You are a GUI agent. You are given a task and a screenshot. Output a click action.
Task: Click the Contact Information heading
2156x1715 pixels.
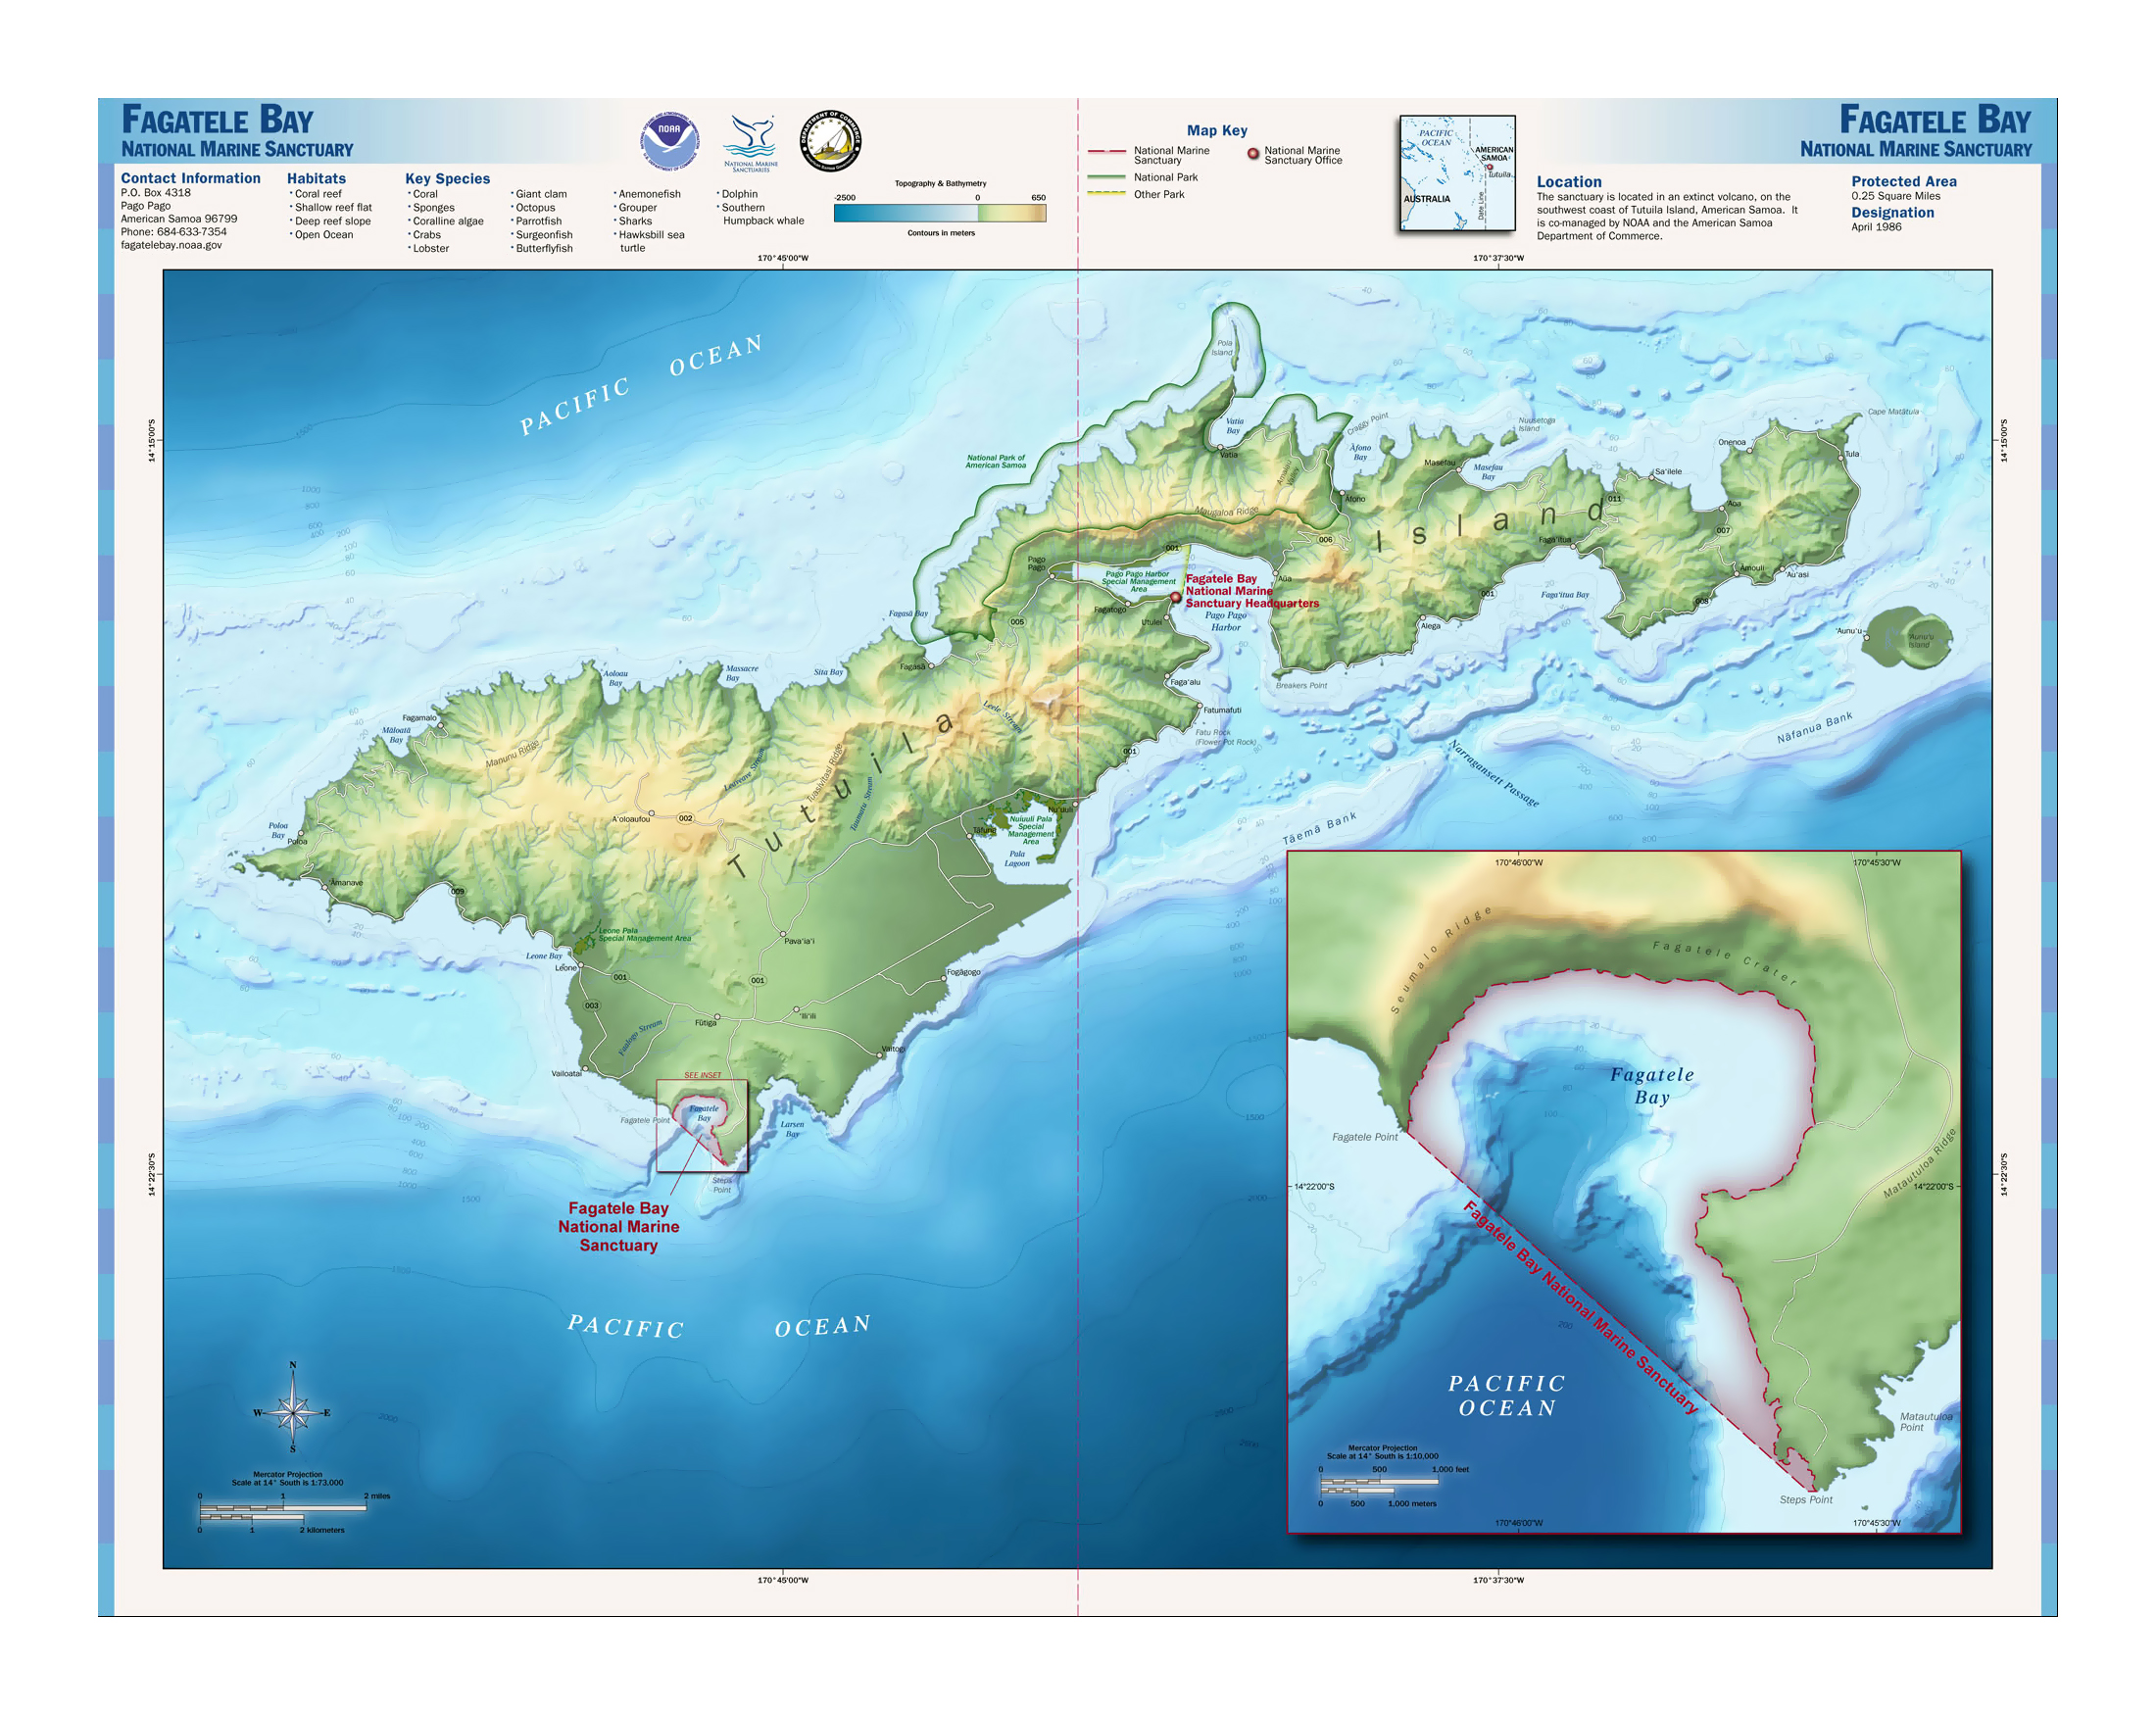[x=190, y=178]
